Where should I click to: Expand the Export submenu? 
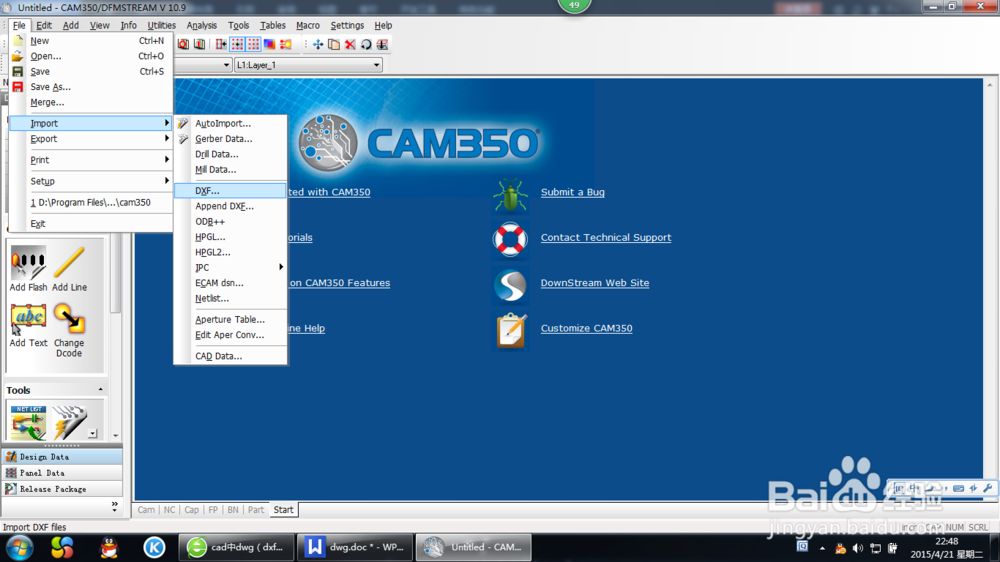(x=91, y=138)
